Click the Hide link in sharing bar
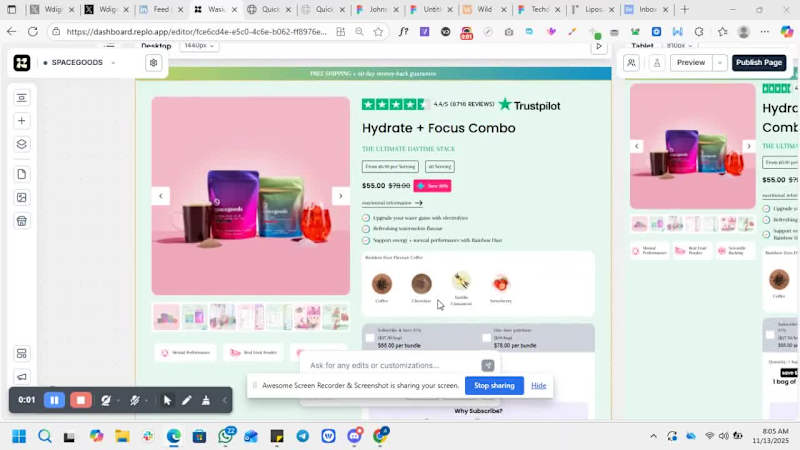Screen dimensions: 800x450 coord(538,386)
